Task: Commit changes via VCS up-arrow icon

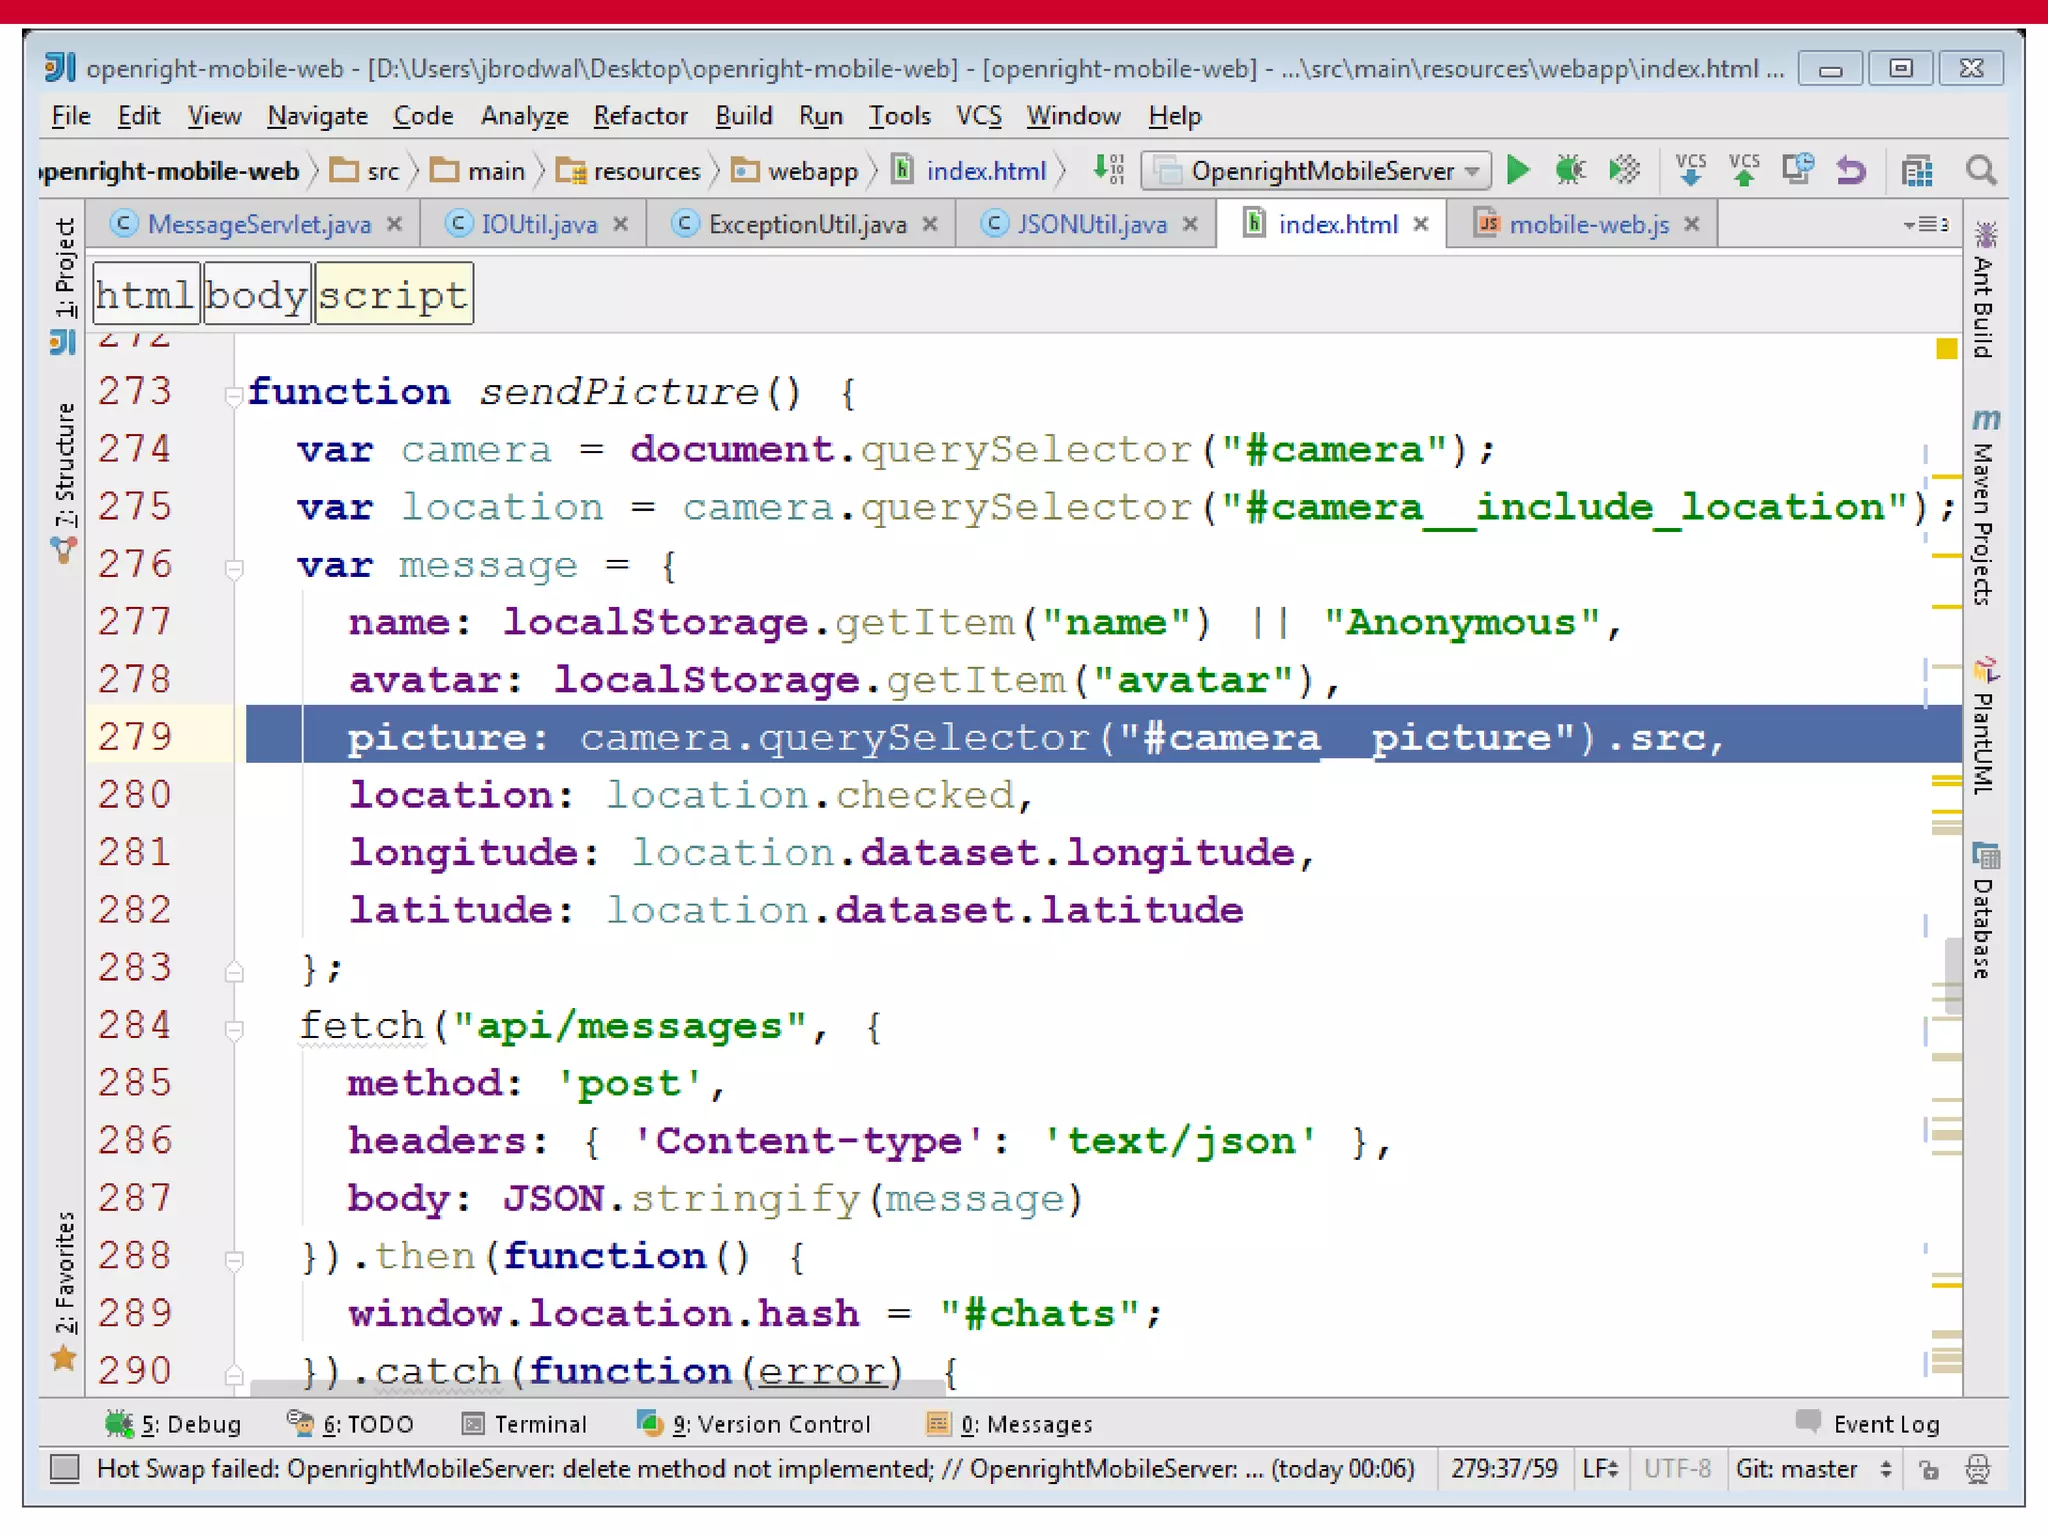Action: [x=1744, y=171]
